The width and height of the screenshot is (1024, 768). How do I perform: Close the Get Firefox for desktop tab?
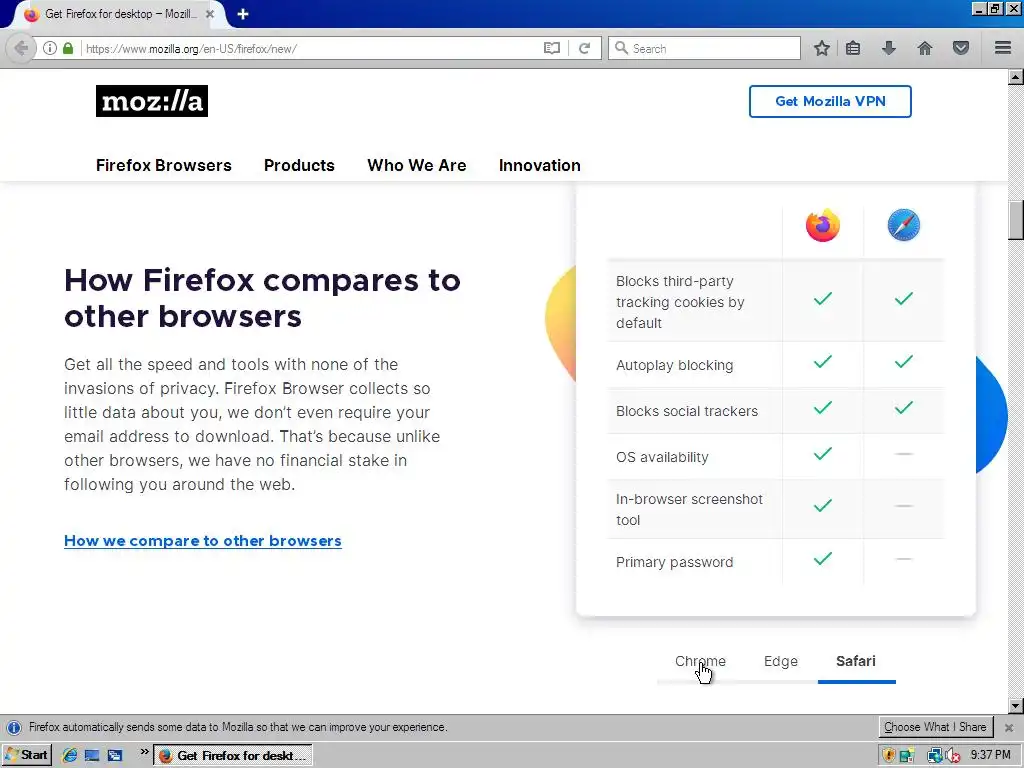pos(210,14)
